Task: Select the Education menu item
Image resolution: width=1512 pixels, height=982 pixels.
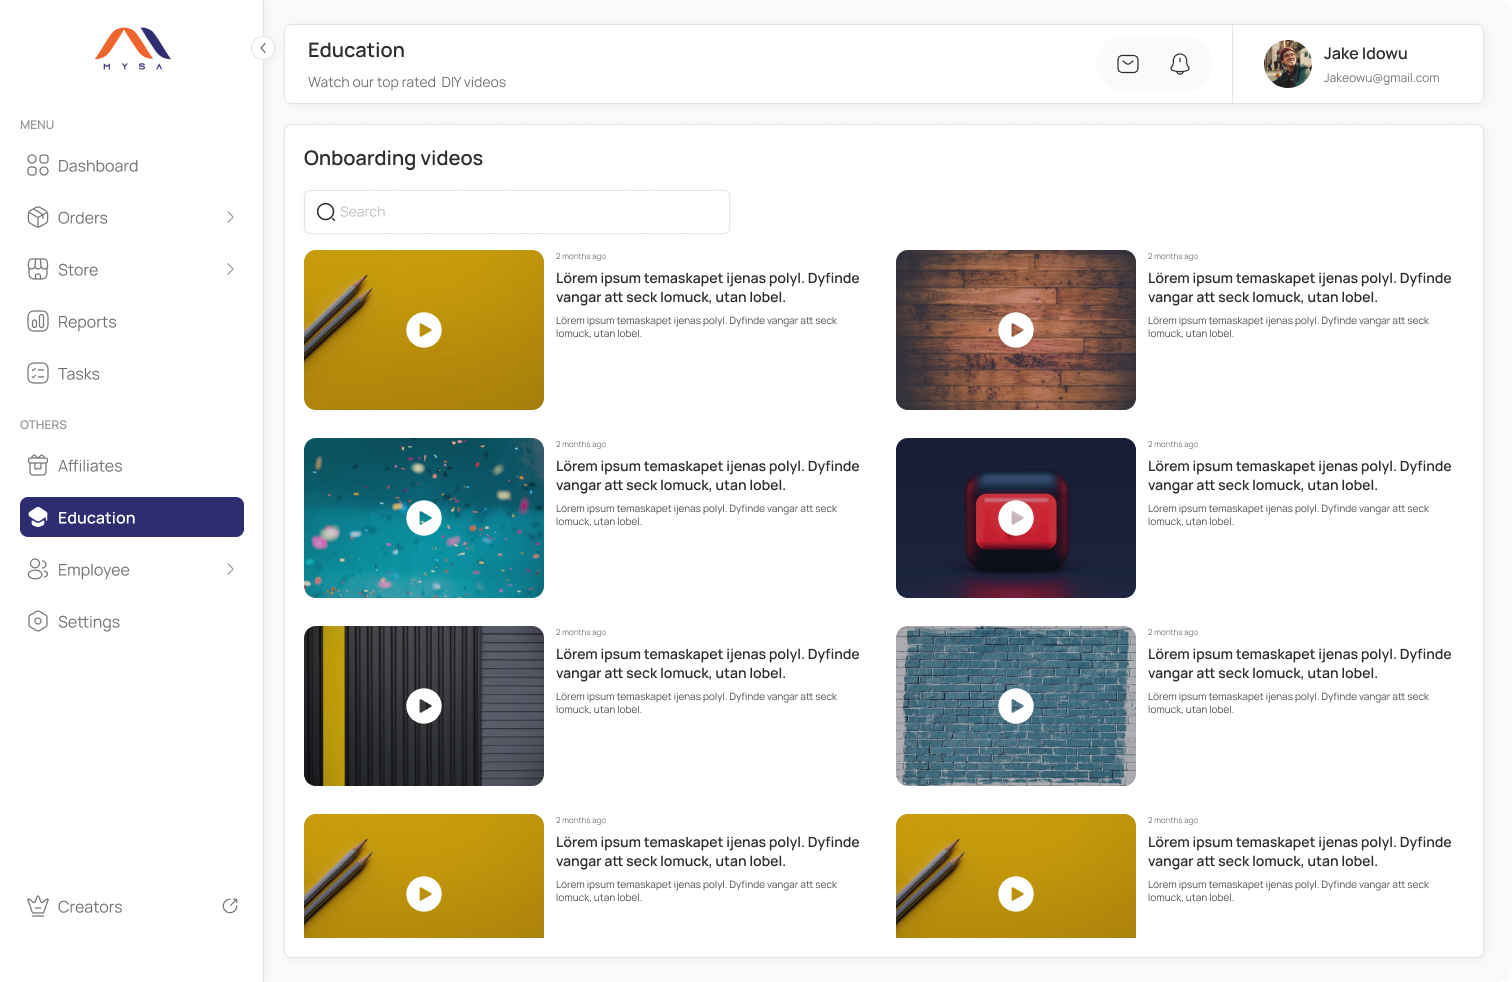Action: pyautogui.click(x=132, y=517)
